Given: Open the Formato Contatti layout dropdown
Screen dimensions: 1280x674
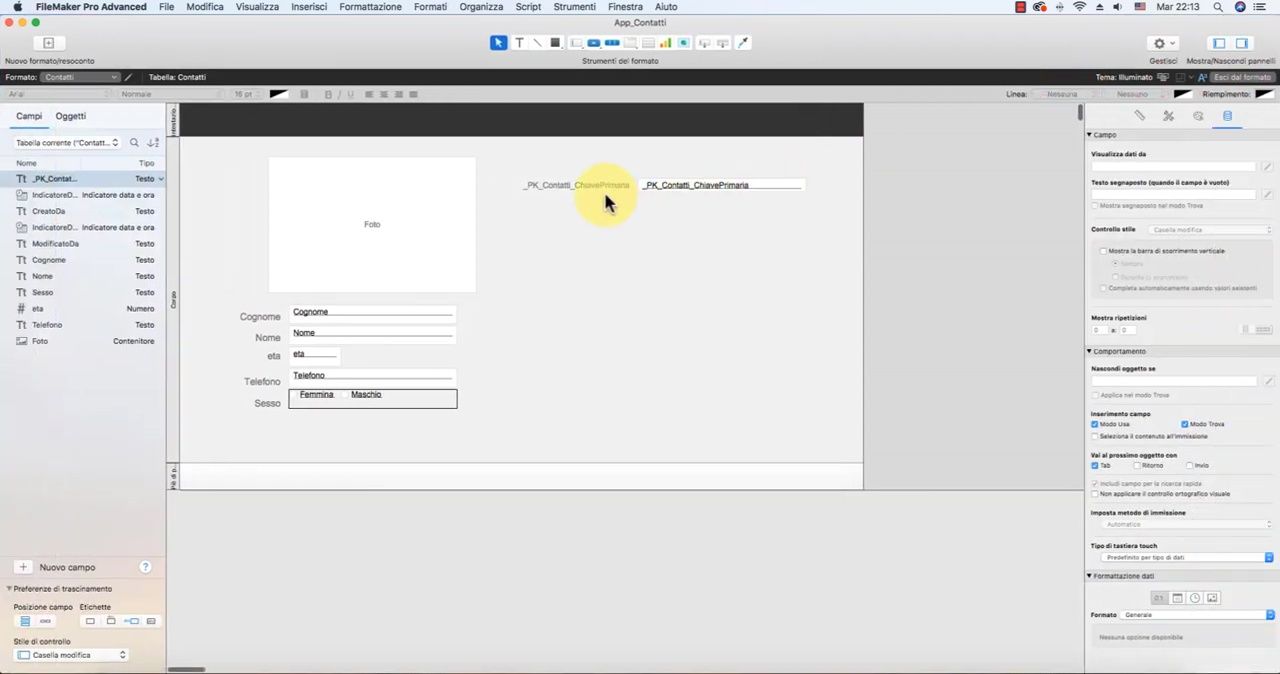Looking at the screenshot, I should coord(81,77).
